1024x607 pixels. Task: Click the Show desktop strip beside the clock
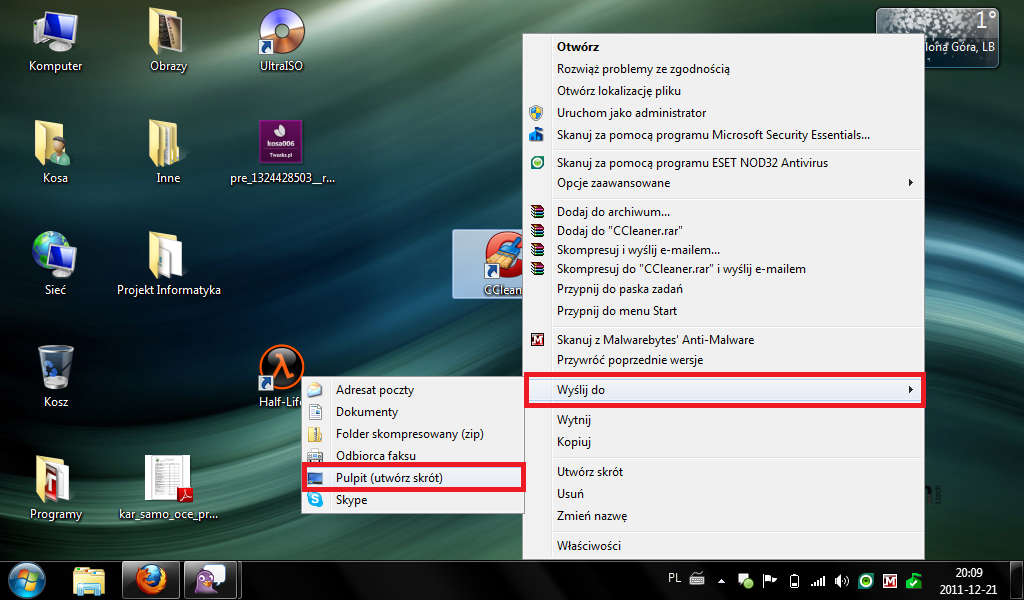[x=1016, y=580]
